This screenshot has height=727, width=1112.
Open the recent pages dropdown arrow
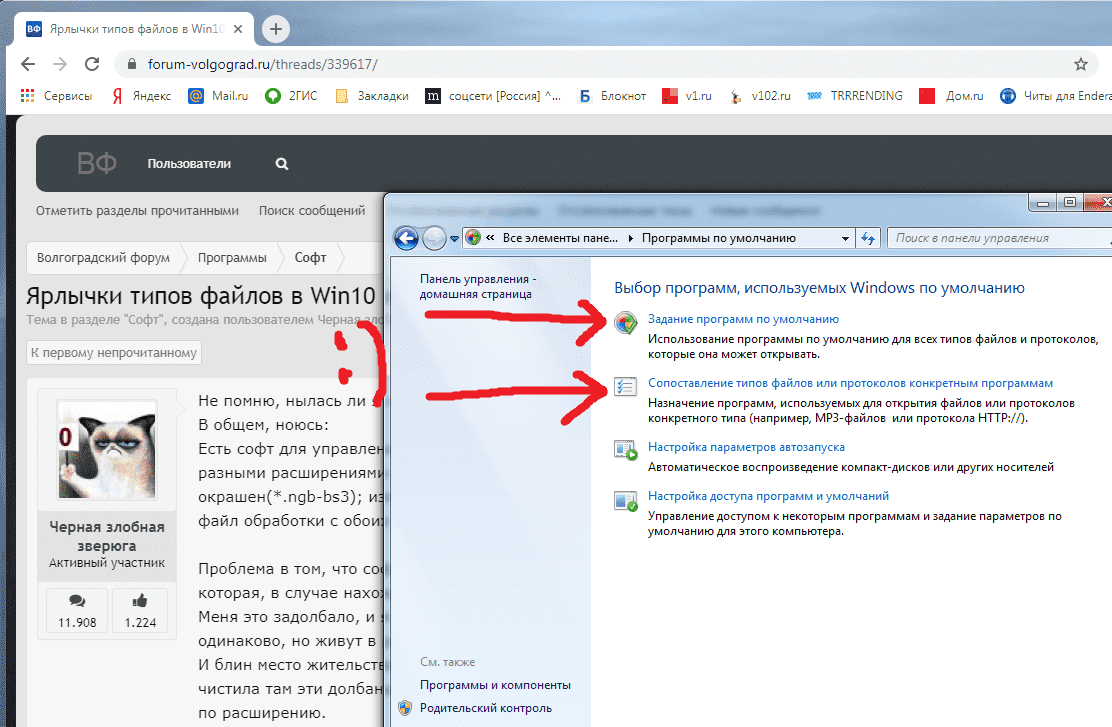tap(455, 239)
